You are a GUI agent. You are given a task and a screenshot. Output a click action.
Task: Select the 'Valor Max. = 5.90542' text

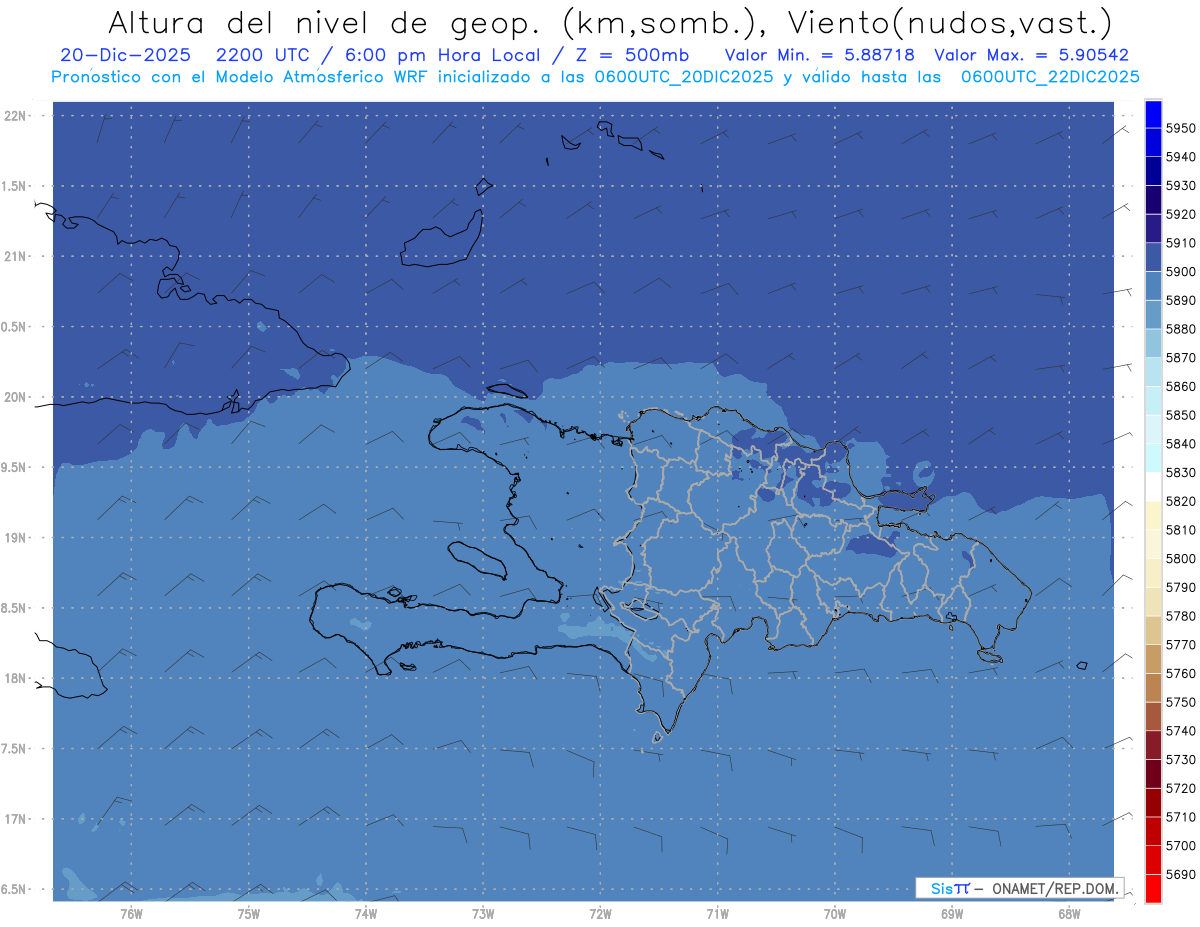(1031, 55)
